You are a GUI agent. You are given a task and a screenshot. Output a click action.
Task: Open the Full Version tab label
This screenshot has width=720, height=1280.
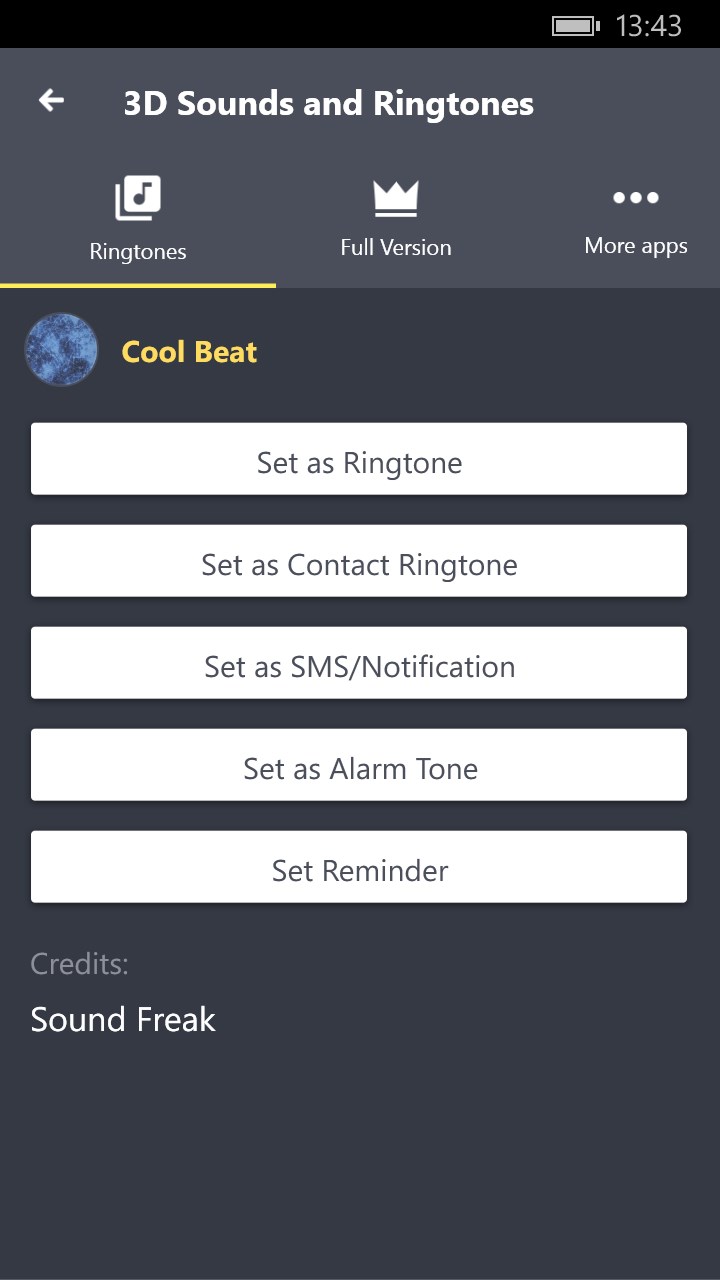click(x=396, y=247)
